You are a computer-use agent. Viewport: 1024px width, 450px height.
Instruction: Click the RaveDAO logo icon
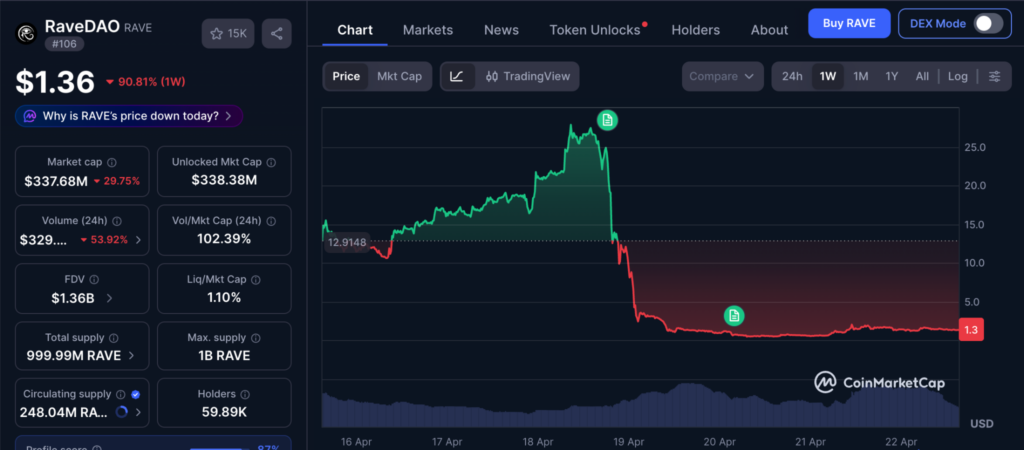point(26,33)
